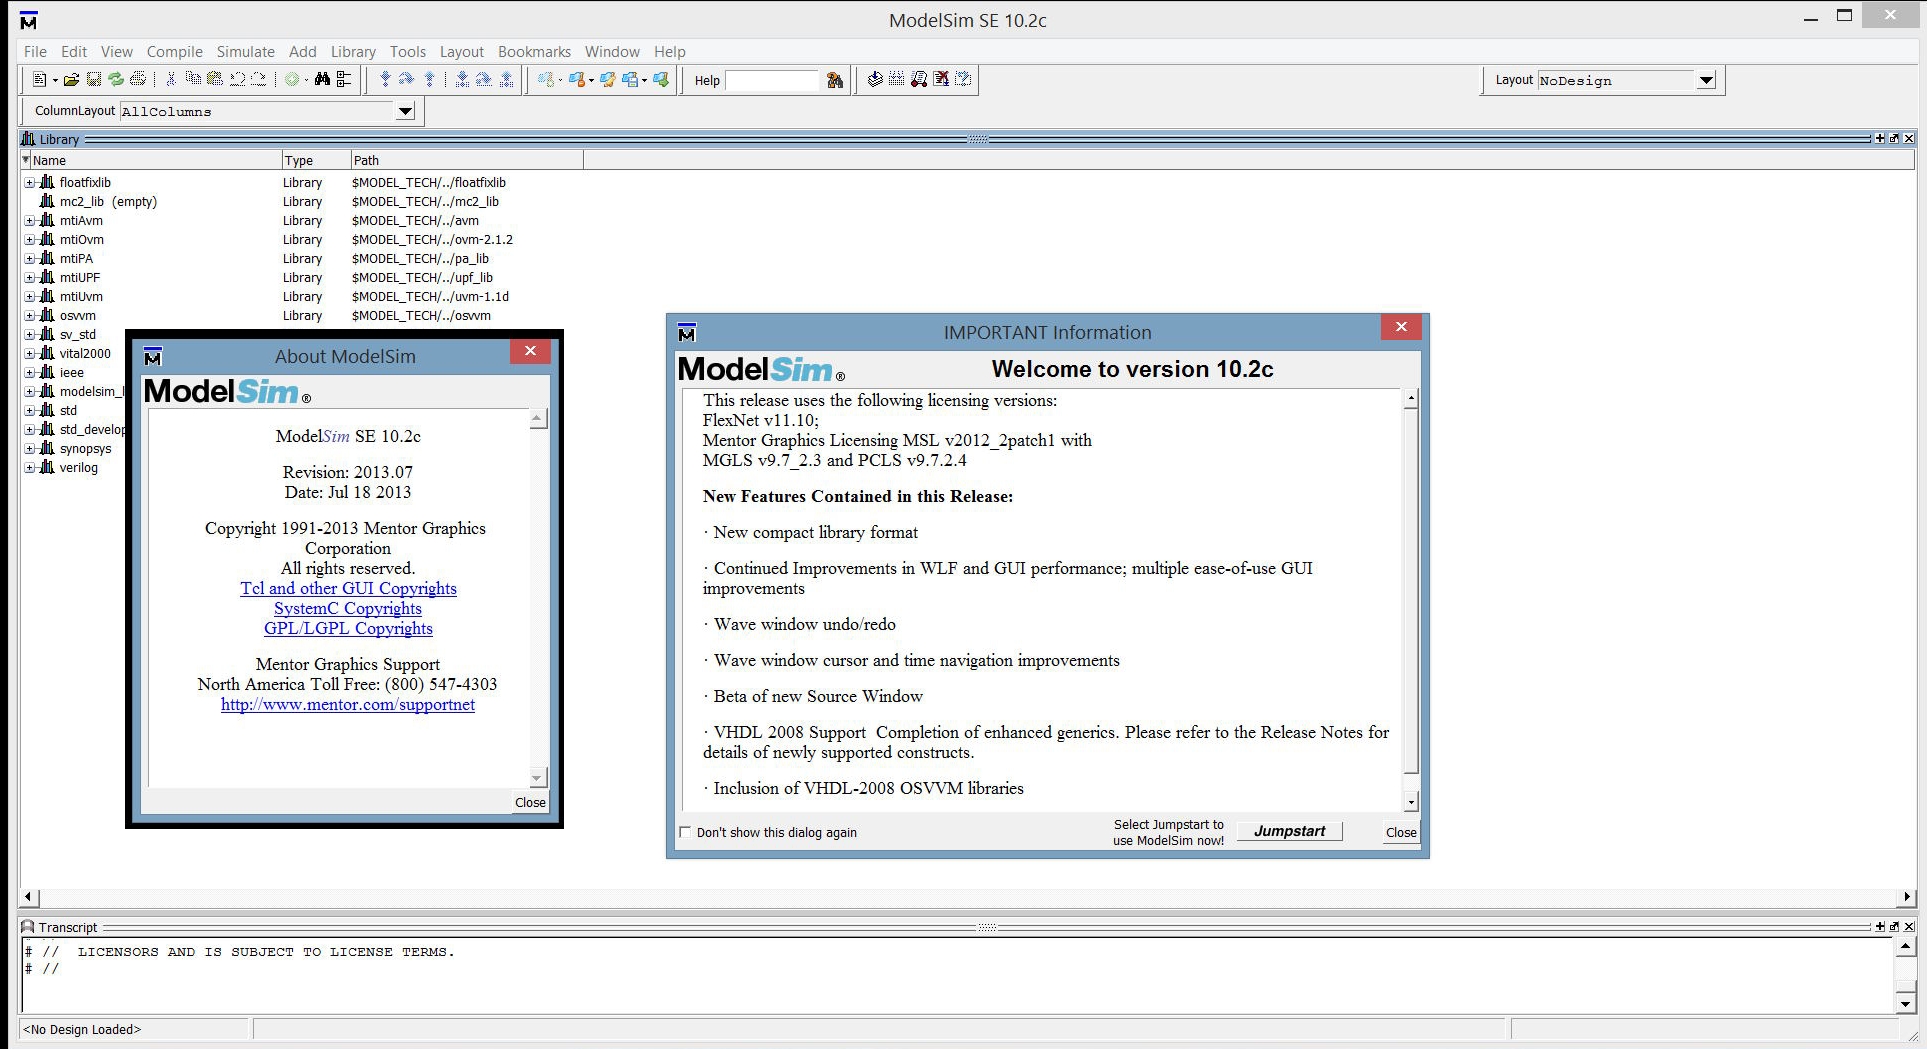Click the Help search binoculars icon
The height and width of the screenshot is (1049, 1927).
tap(835, 80)
